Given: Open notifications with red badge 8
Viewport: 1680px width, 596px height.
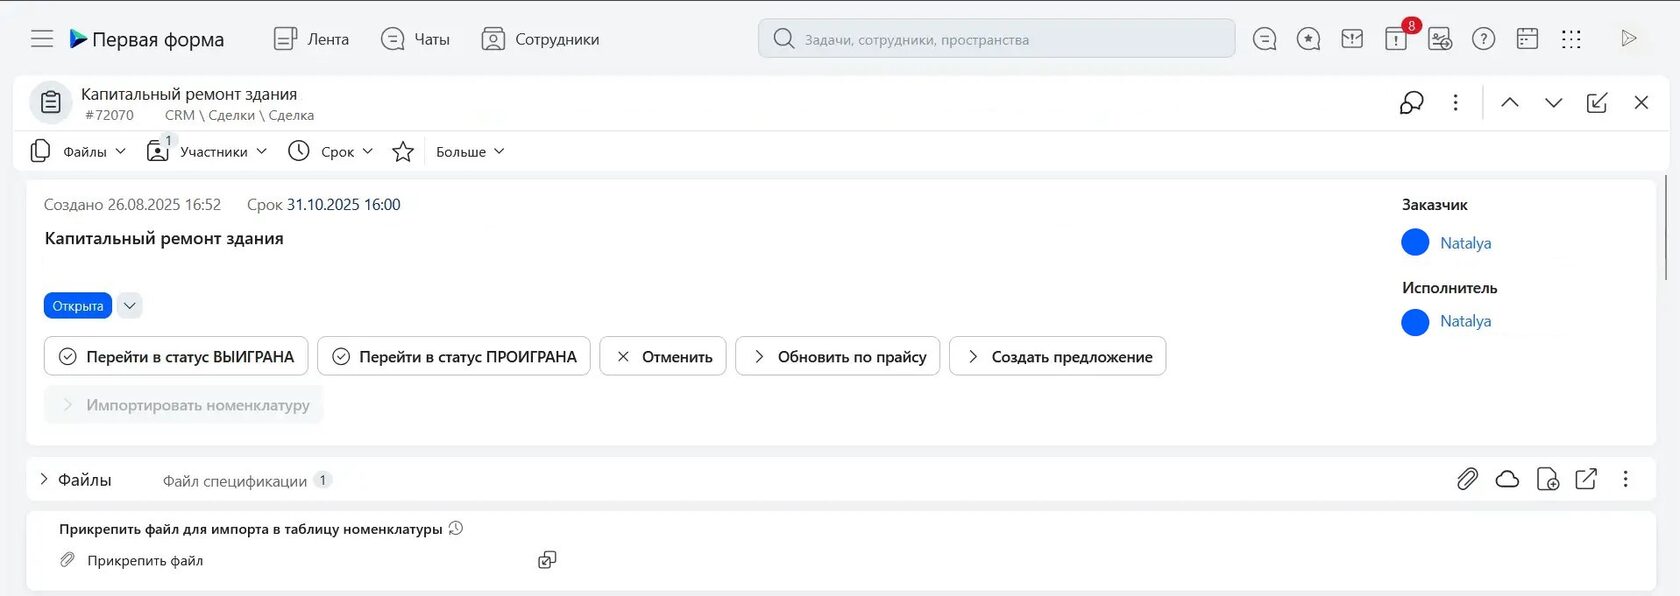Looking at the screenshot, I should 1397,37.
